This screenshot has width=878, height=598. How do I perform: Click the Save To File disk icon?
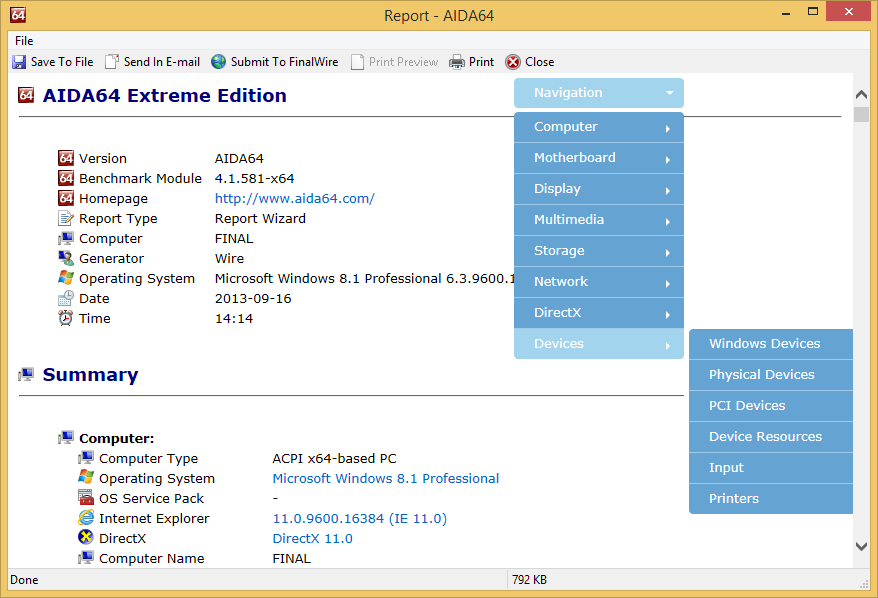tap(19, 62)
